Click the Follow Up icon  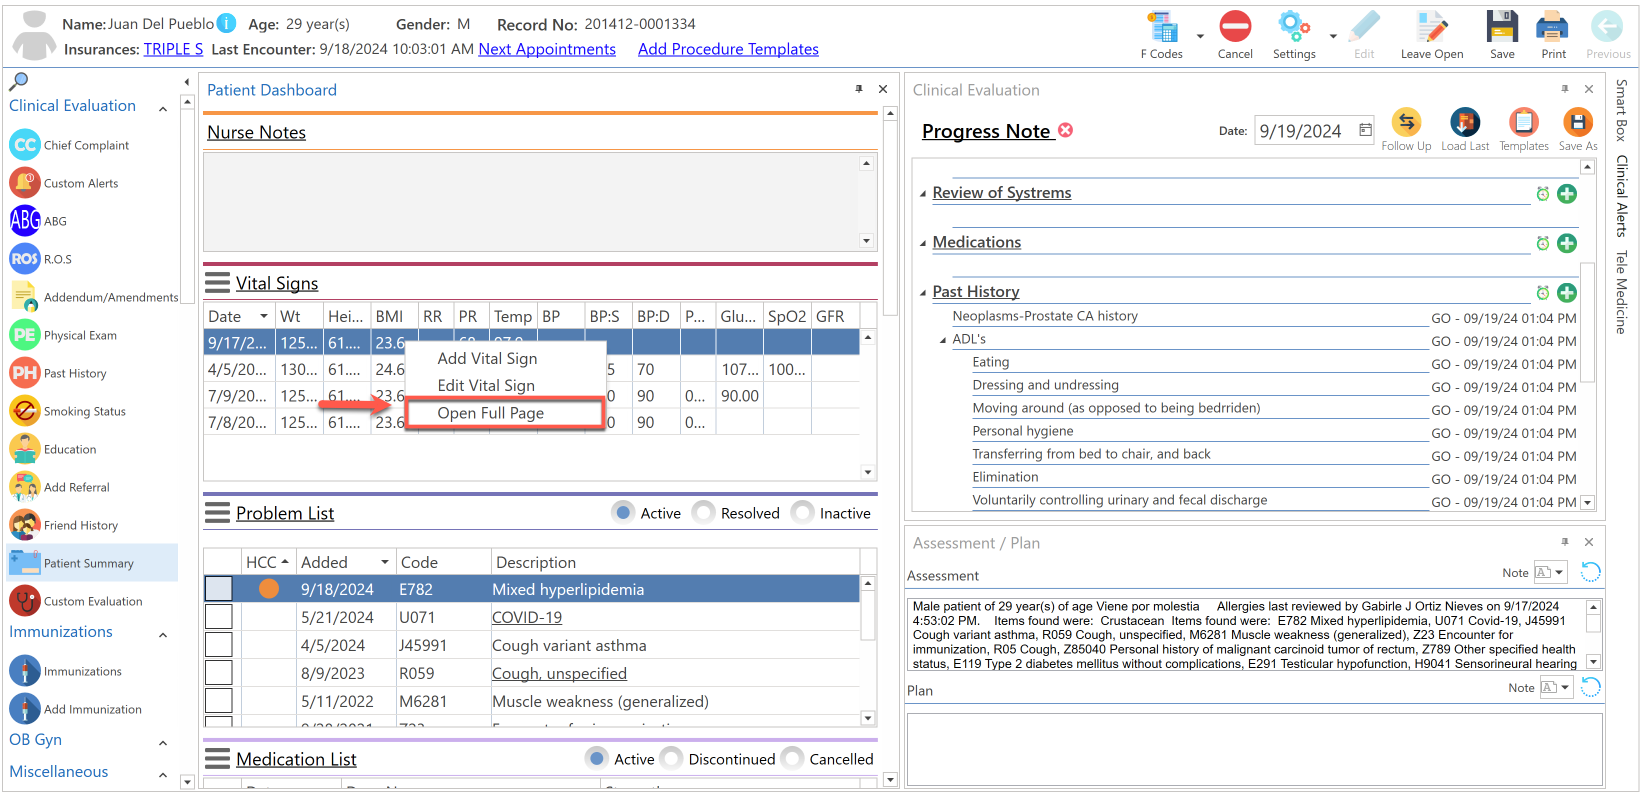click(1406, 122)
